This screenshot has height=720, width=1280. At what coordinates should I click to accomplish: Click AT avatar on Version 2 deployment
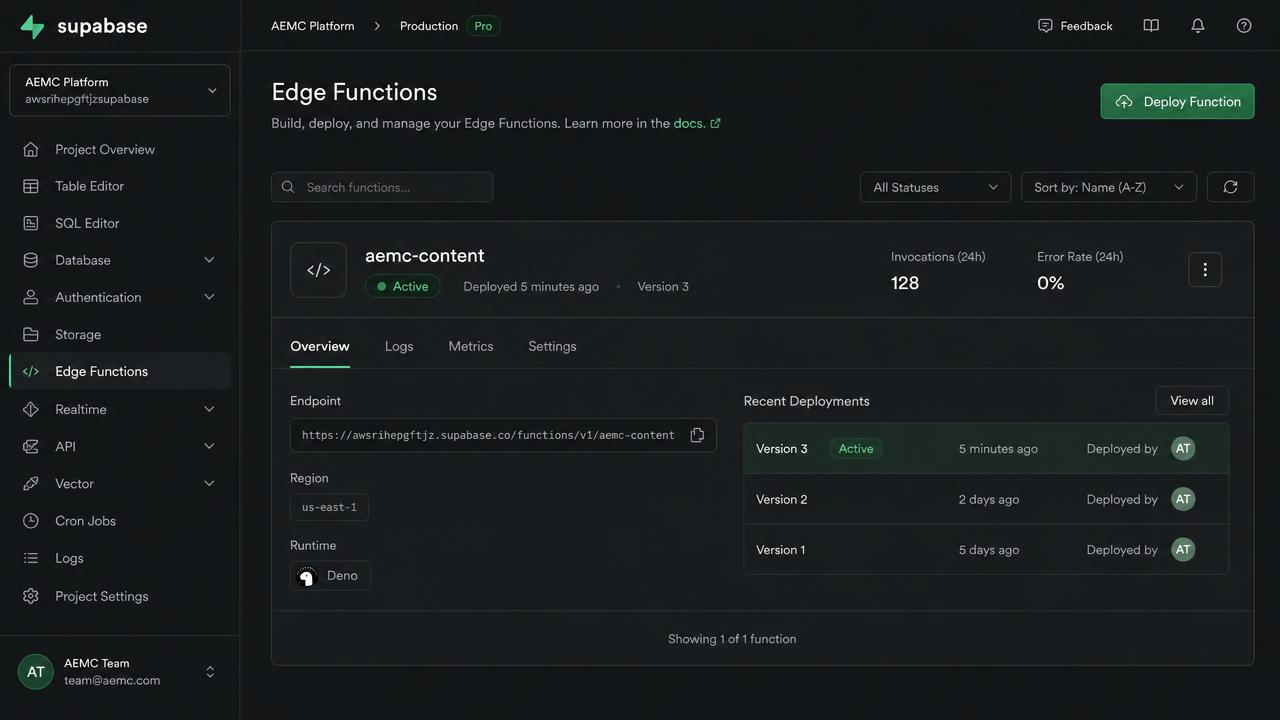tap(1183, 499)
